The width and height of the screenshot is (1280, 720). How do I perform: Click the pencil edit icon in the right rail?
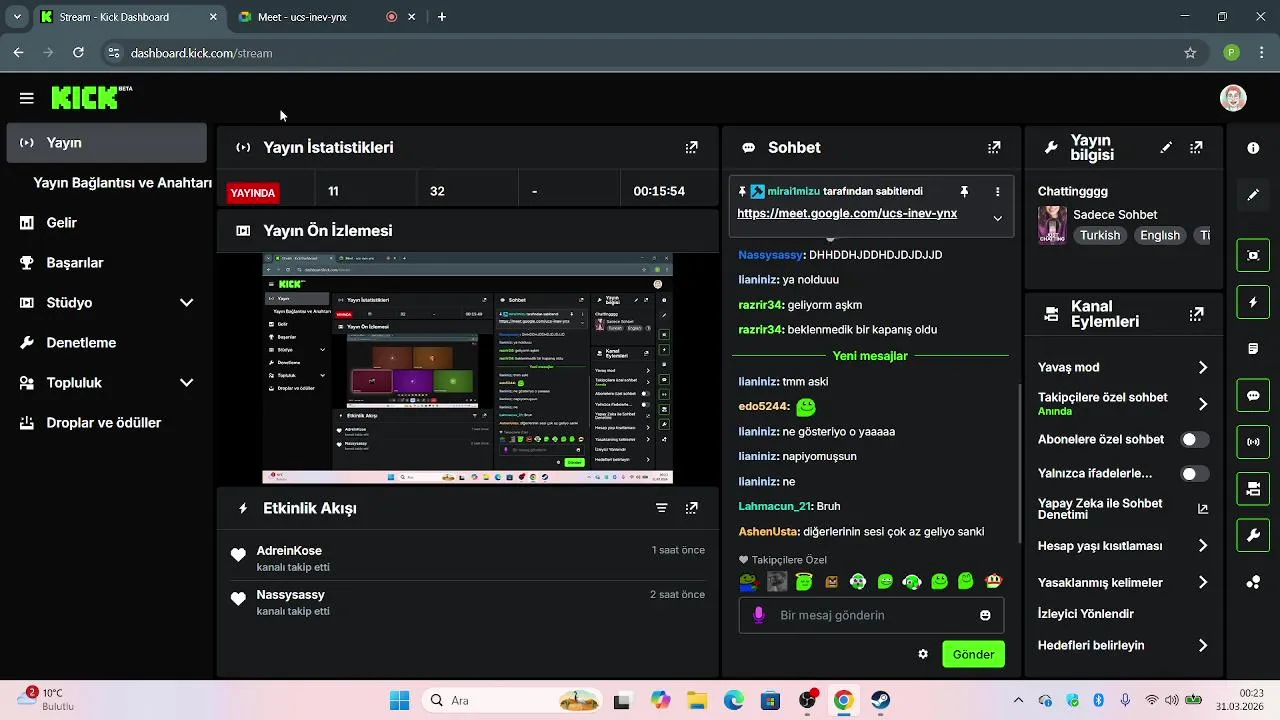pos(1253,195)
